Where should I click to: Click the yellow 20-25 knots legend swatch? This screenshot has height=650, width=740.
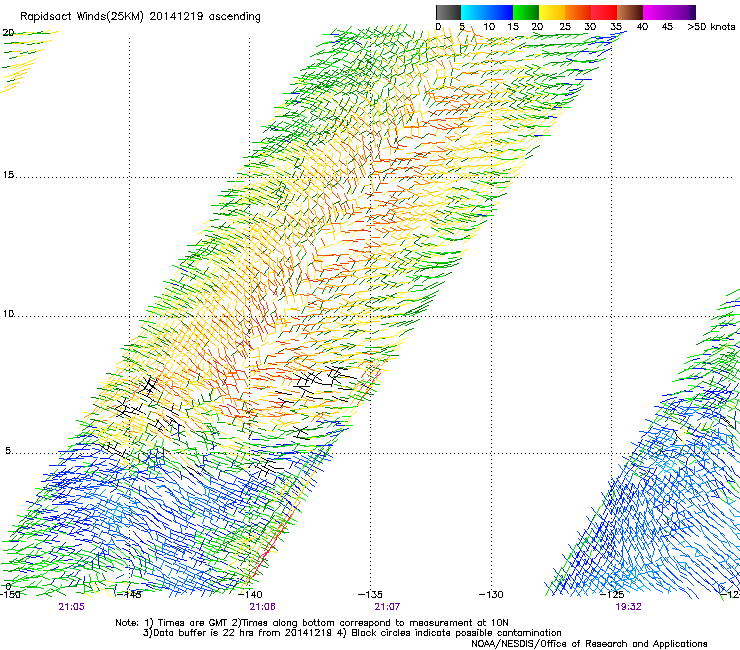point(552,12)
